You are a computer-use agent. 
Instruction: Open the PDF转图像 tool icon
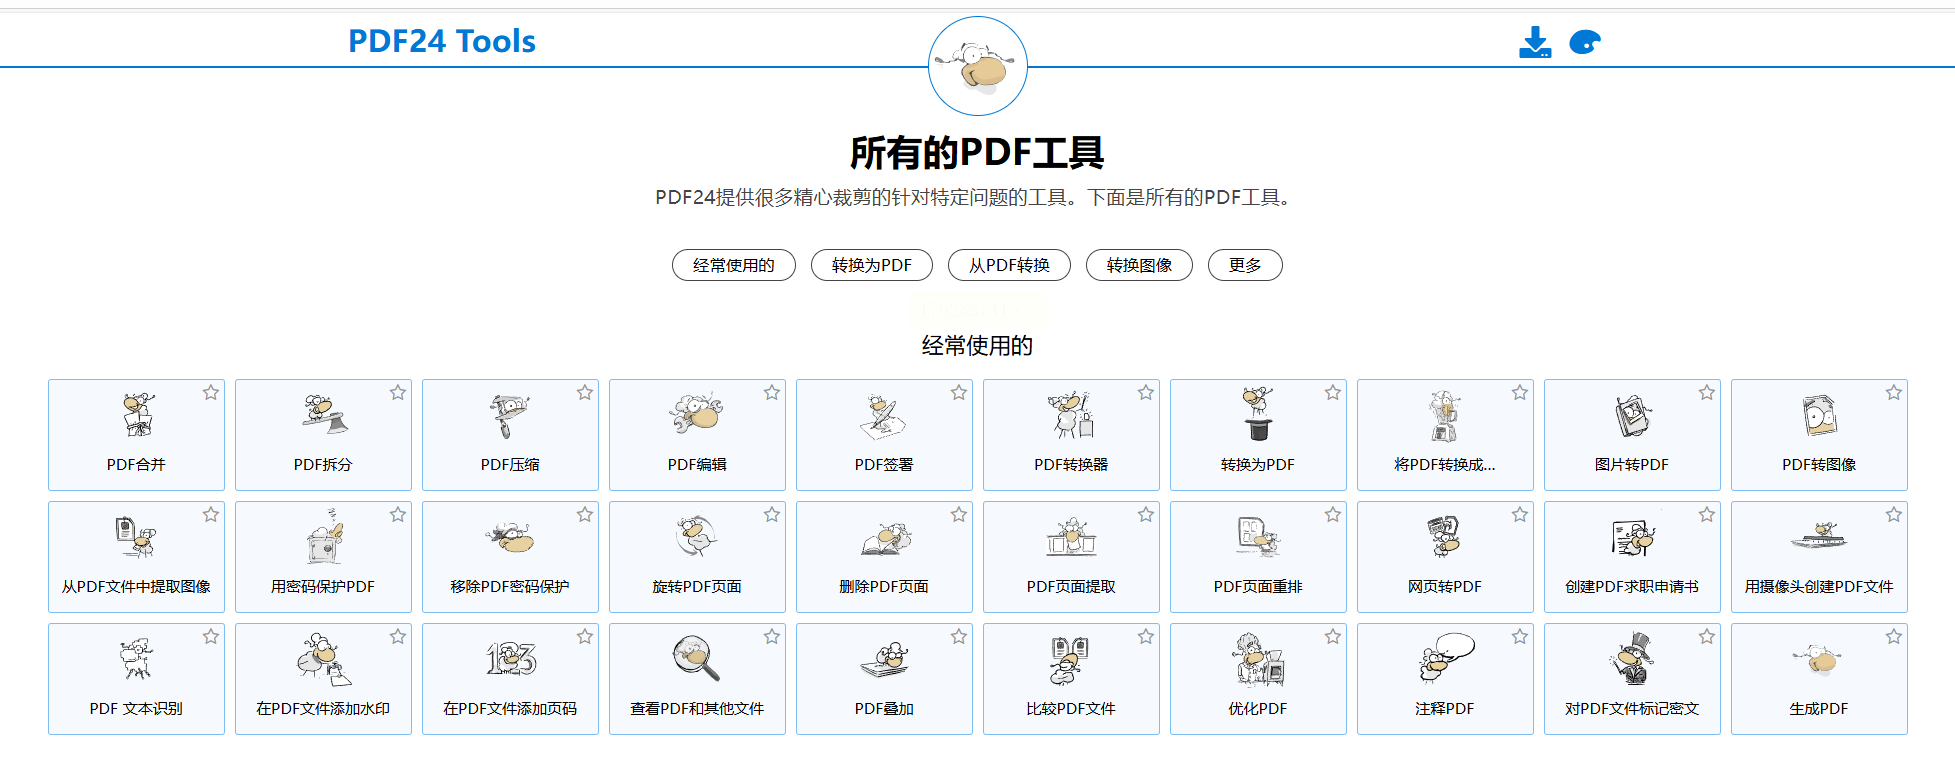[1819, 416]
